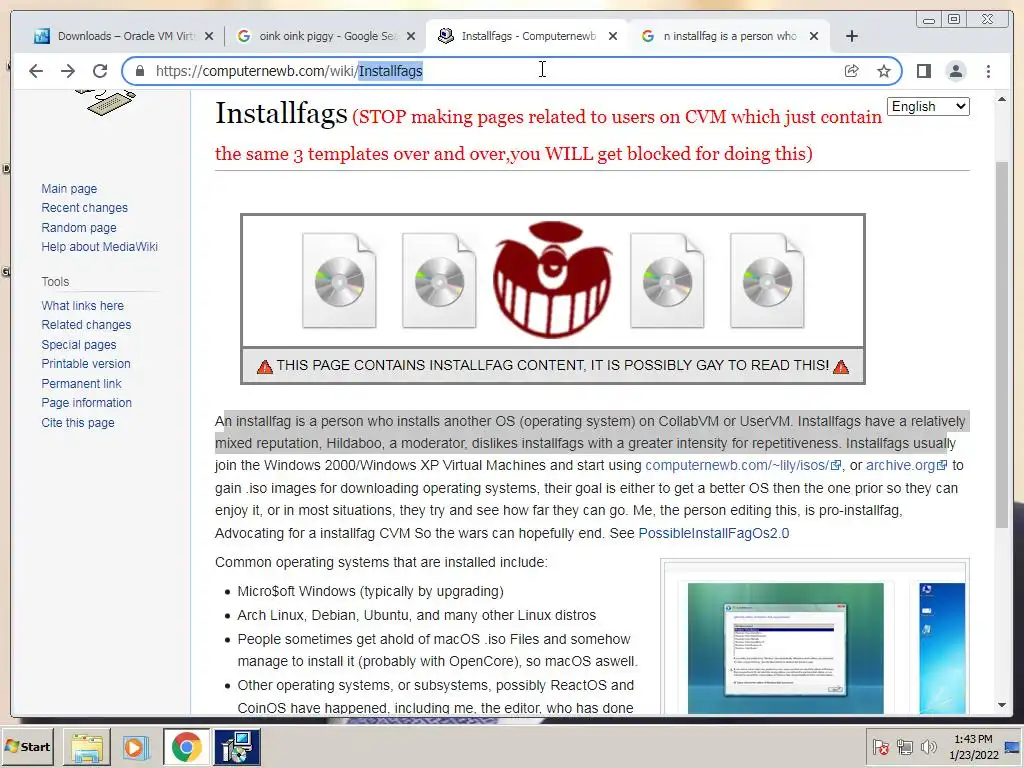Screen dimensions: 1024x768
Task: Click the taskbar clock showing 1:43 PM
Action: pos(974,747)
